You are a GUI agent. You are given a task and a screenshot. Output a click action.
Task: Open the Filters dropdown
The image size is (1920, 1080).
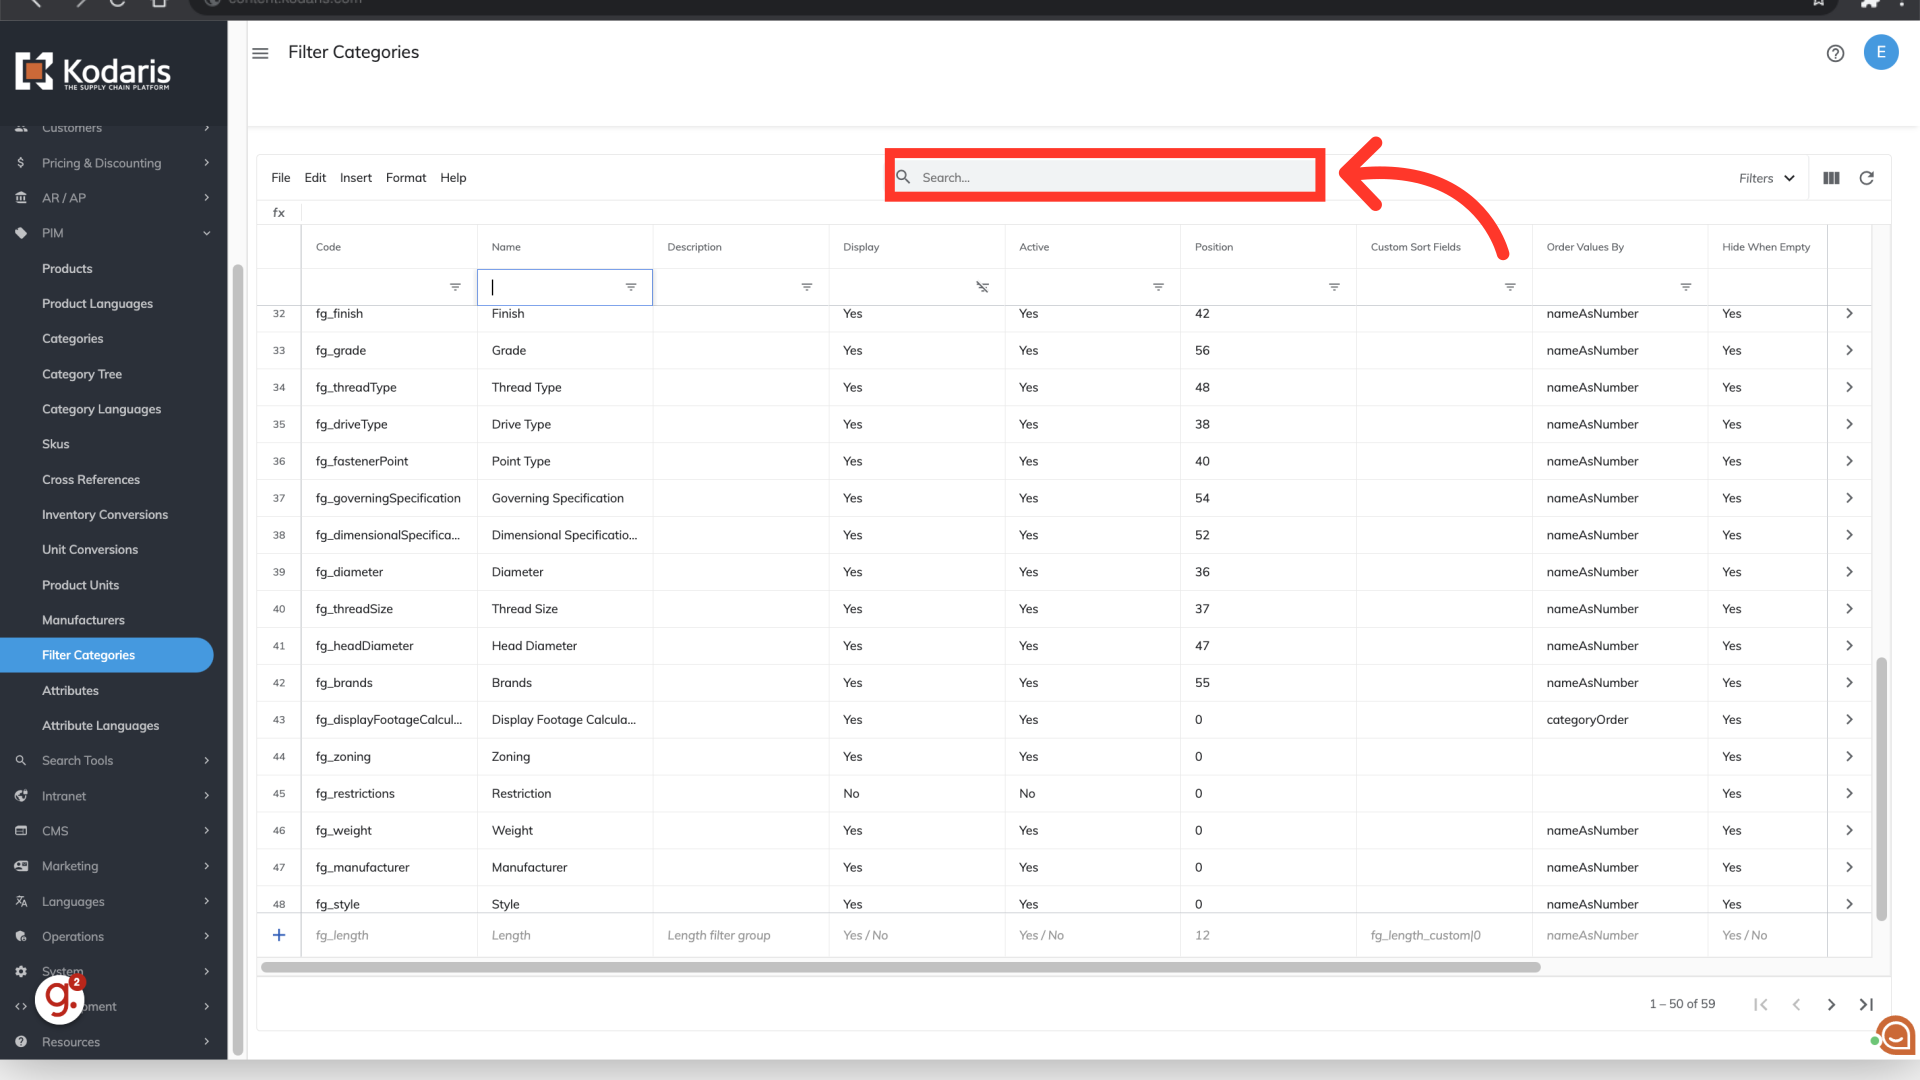tap(1766, 178)
